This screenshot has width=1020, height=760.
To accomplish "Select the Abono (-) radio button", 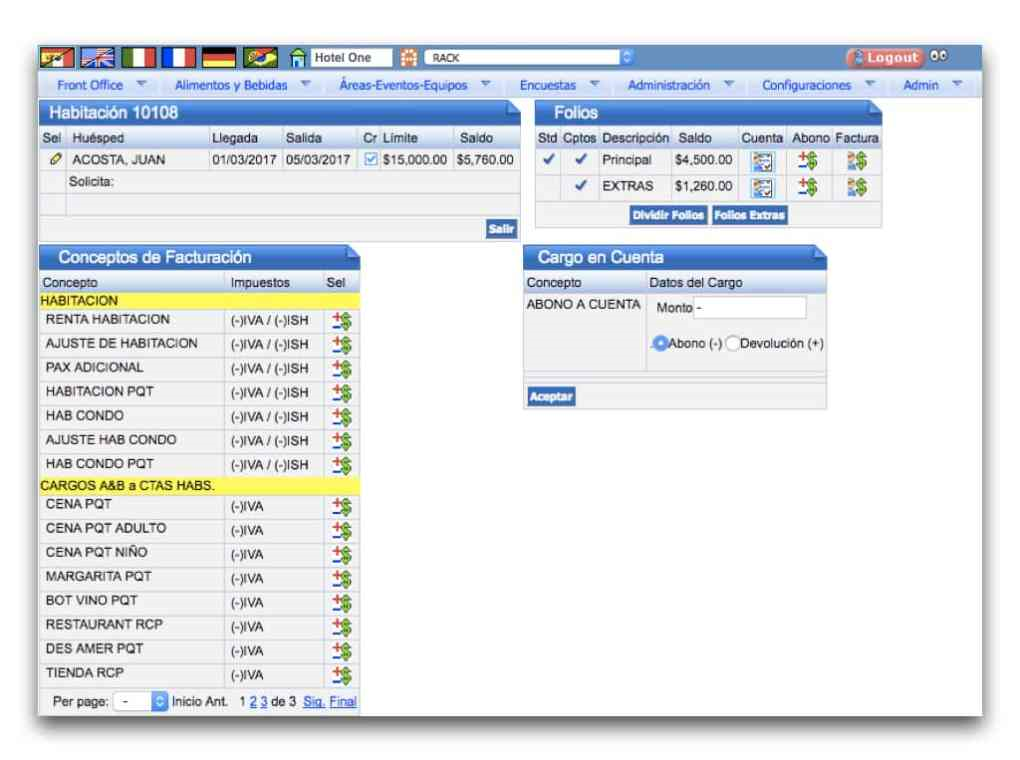I will (x=660, y=343).
